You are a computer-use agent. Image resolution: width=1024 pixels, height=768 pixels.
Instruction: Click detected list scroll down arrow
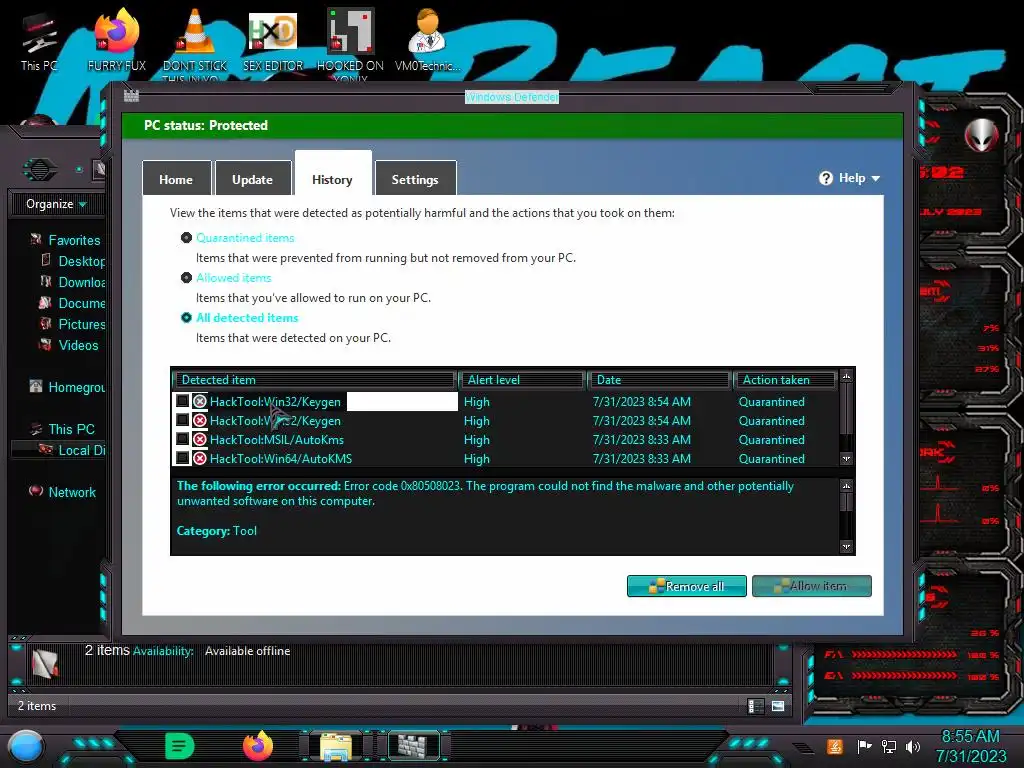pyautogui.click(x=846, y=459)
